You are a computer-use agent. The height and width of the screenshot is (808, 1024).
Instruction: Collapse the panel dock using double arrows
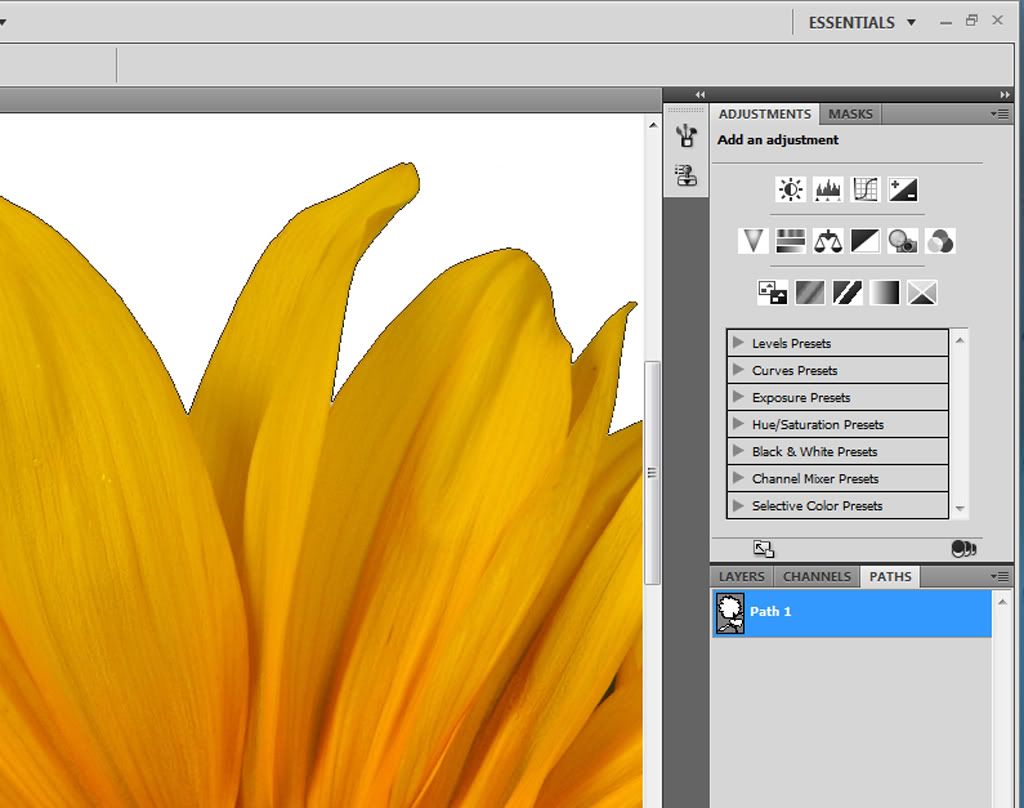coord(1004,94)
